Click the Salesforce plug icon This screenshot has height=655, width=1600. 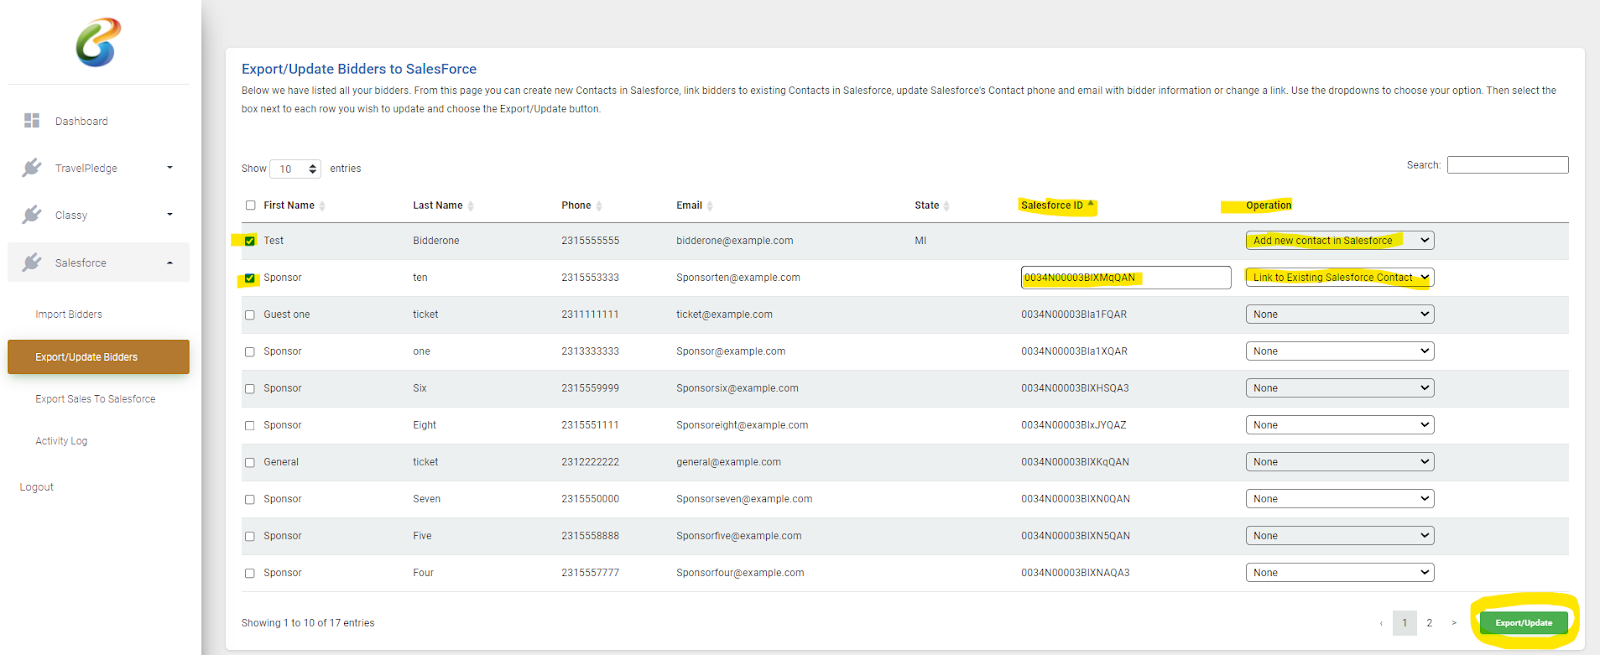32,262
